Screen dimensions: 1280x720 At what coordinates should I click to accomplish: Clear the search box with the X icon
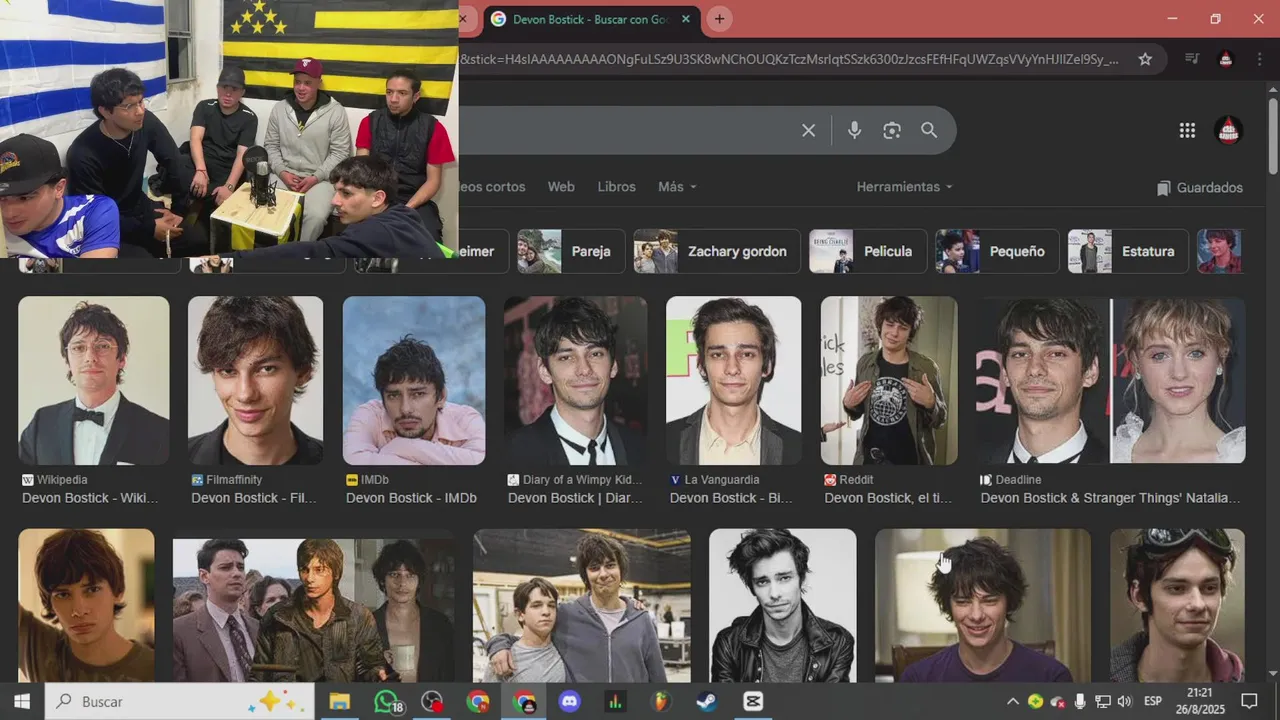808,130
